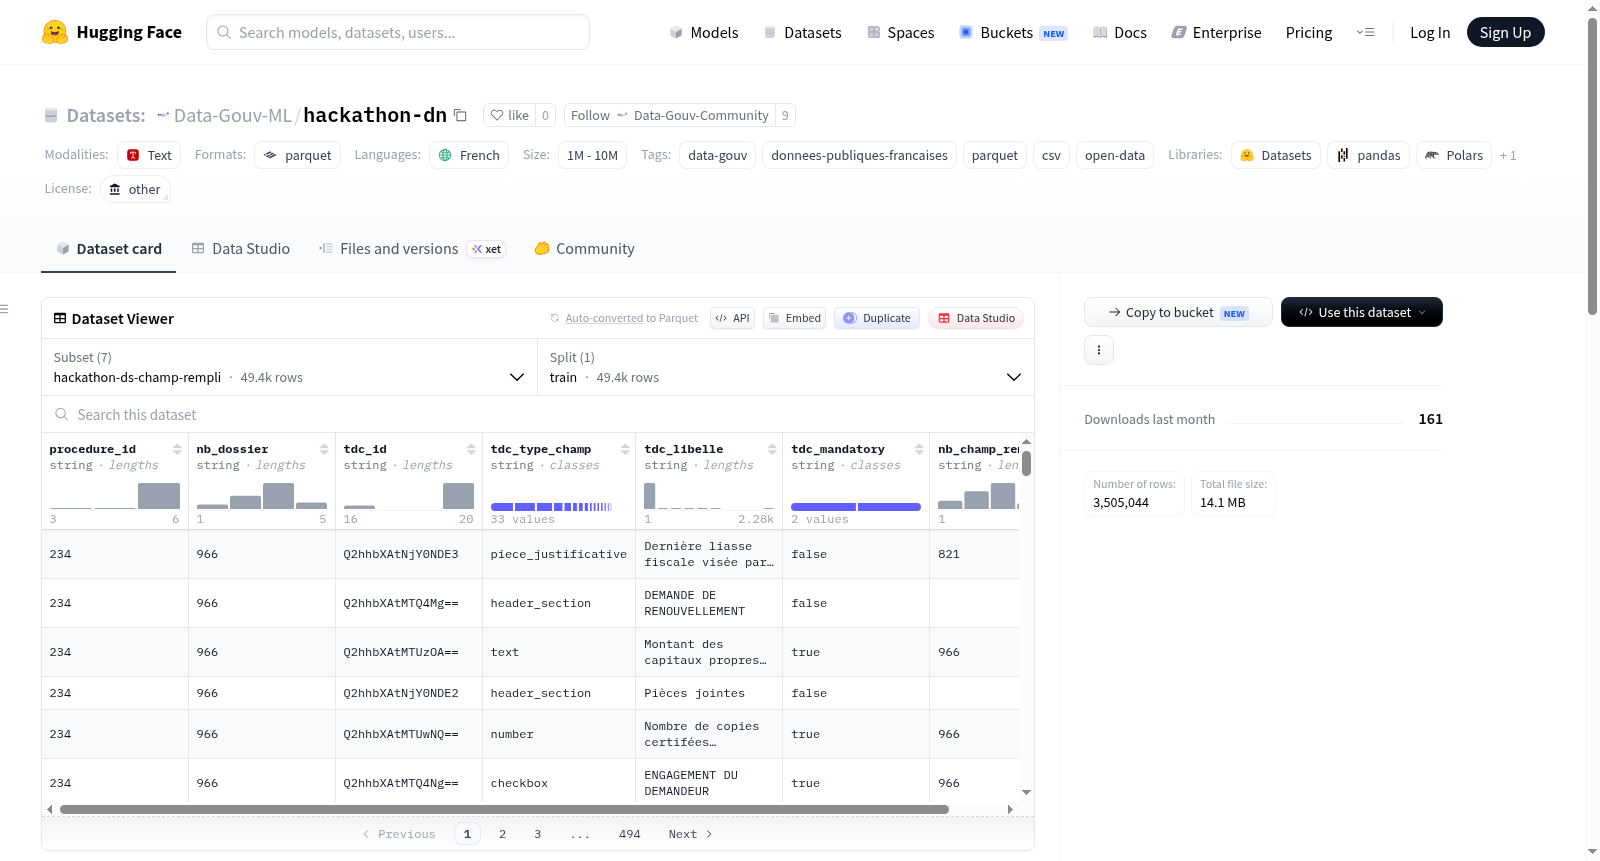Sort by the procedure_id column sort icon
The width and height of the screenshot is (1600, 861).
(x=177, y=449)
